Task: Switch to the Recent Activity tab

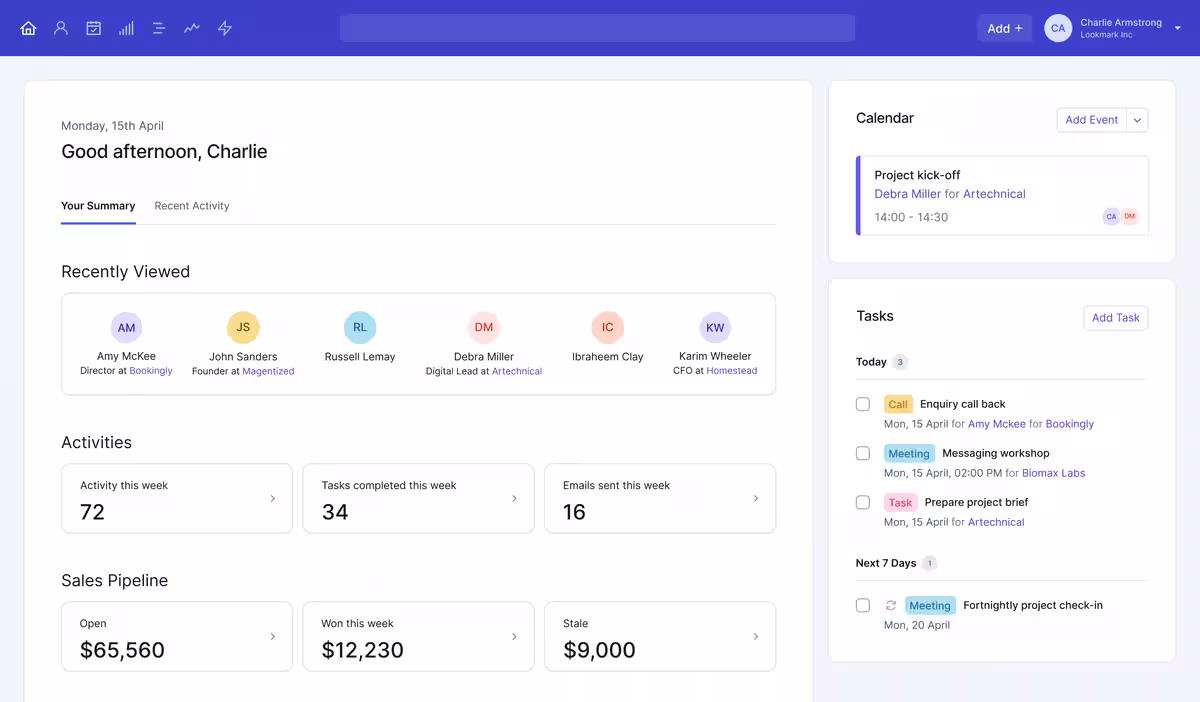Action: pos(192,206)
